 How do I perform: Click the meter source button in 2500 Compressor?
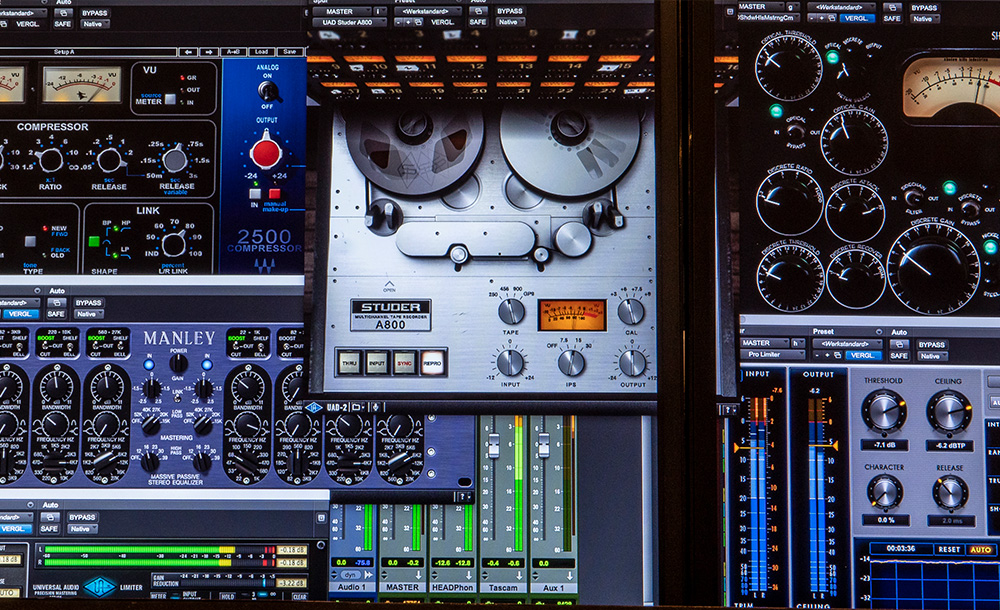(170, 100)
